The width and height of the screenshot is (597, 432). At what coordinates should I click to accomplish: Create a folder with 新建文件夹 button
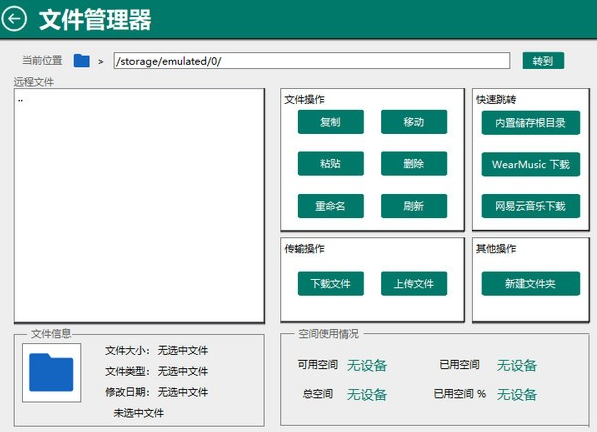(530, 284)
